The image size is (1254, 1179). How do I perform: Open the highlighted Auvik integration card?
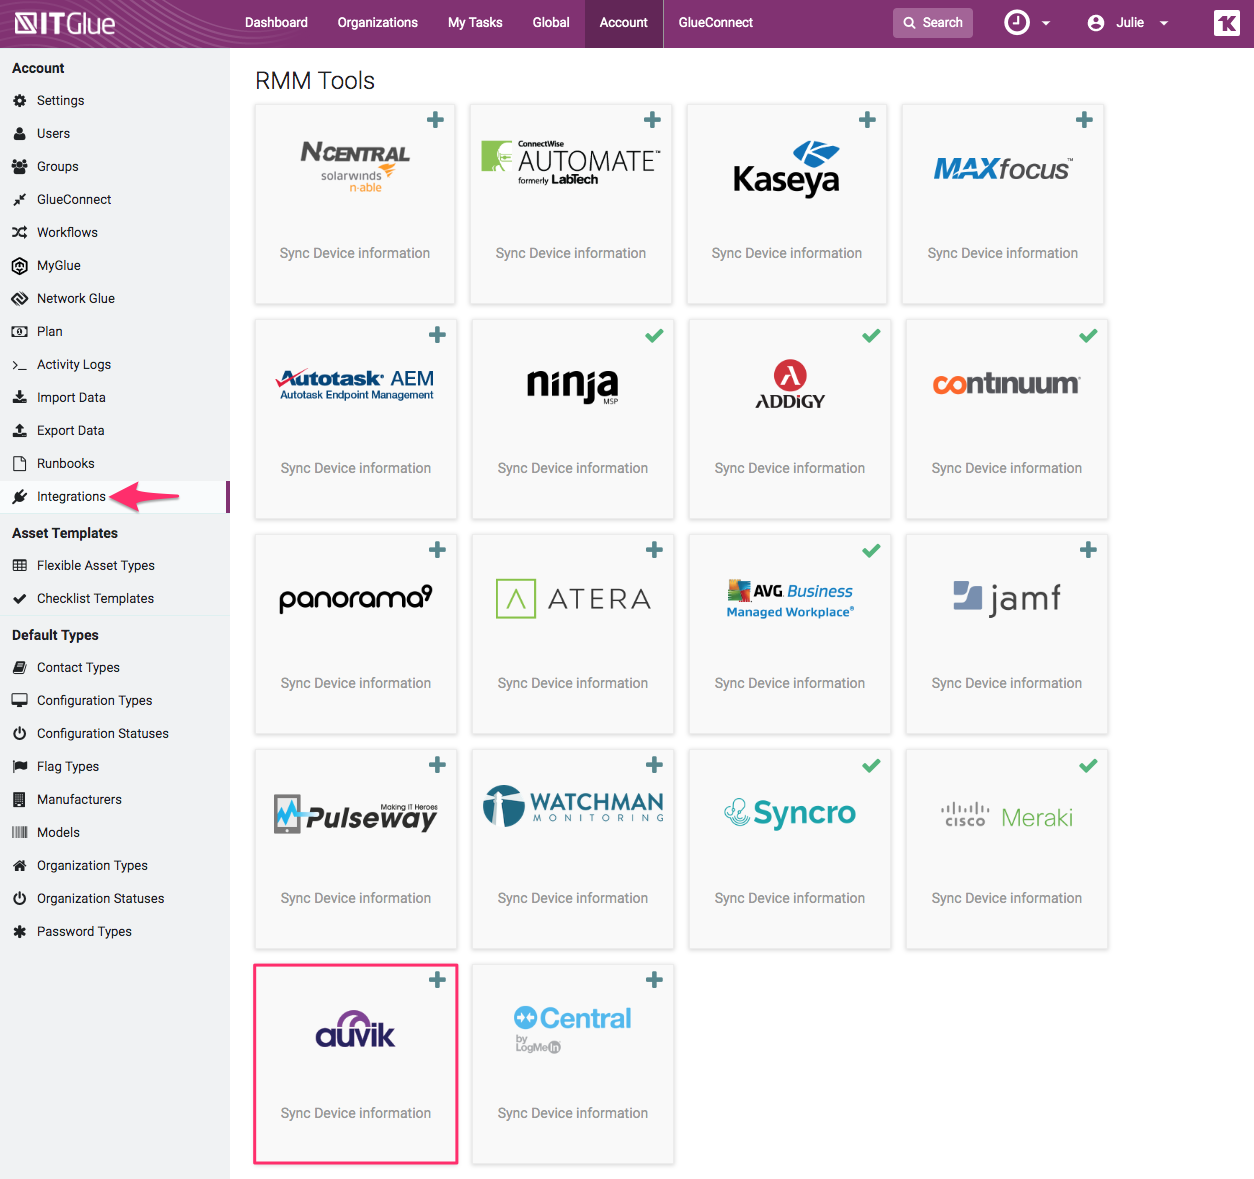pyautogui.click(x=355, y=1063)
